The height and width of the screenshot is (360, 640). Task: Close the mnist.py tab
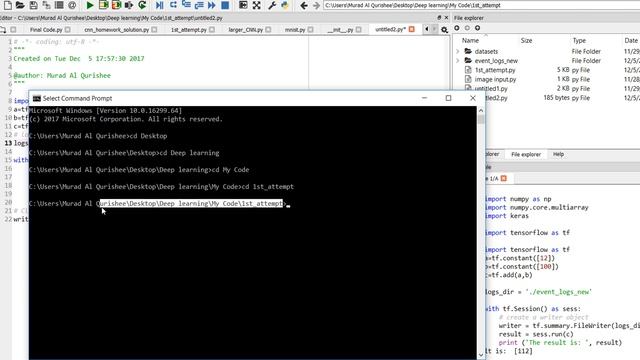click(311, 30)
